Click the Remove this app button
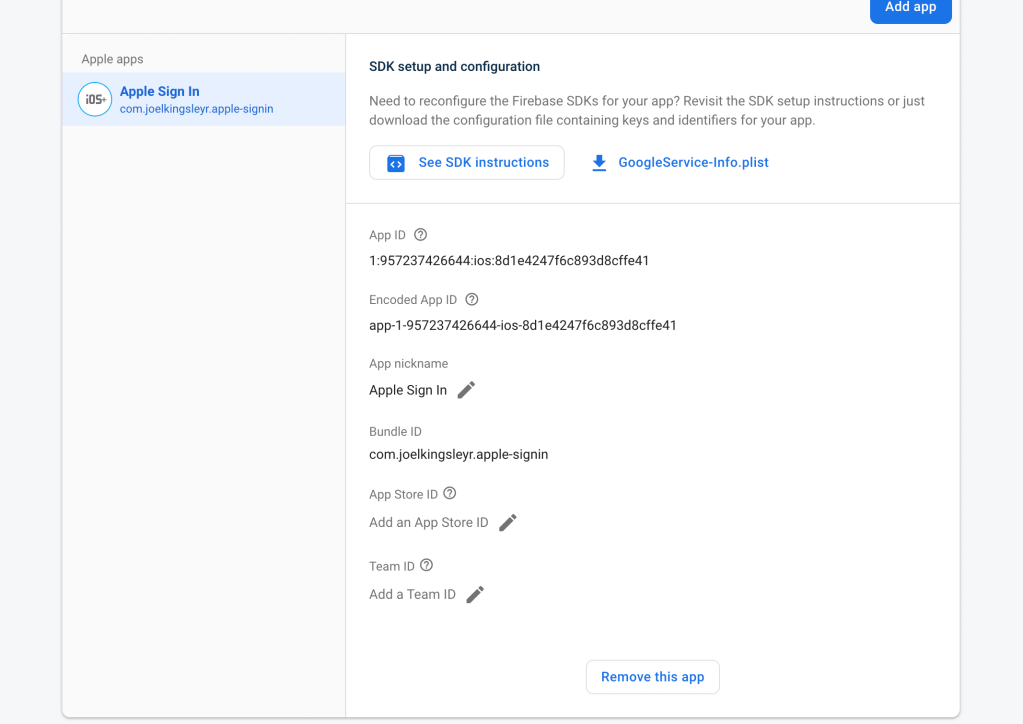 click(x=652, y=677)
